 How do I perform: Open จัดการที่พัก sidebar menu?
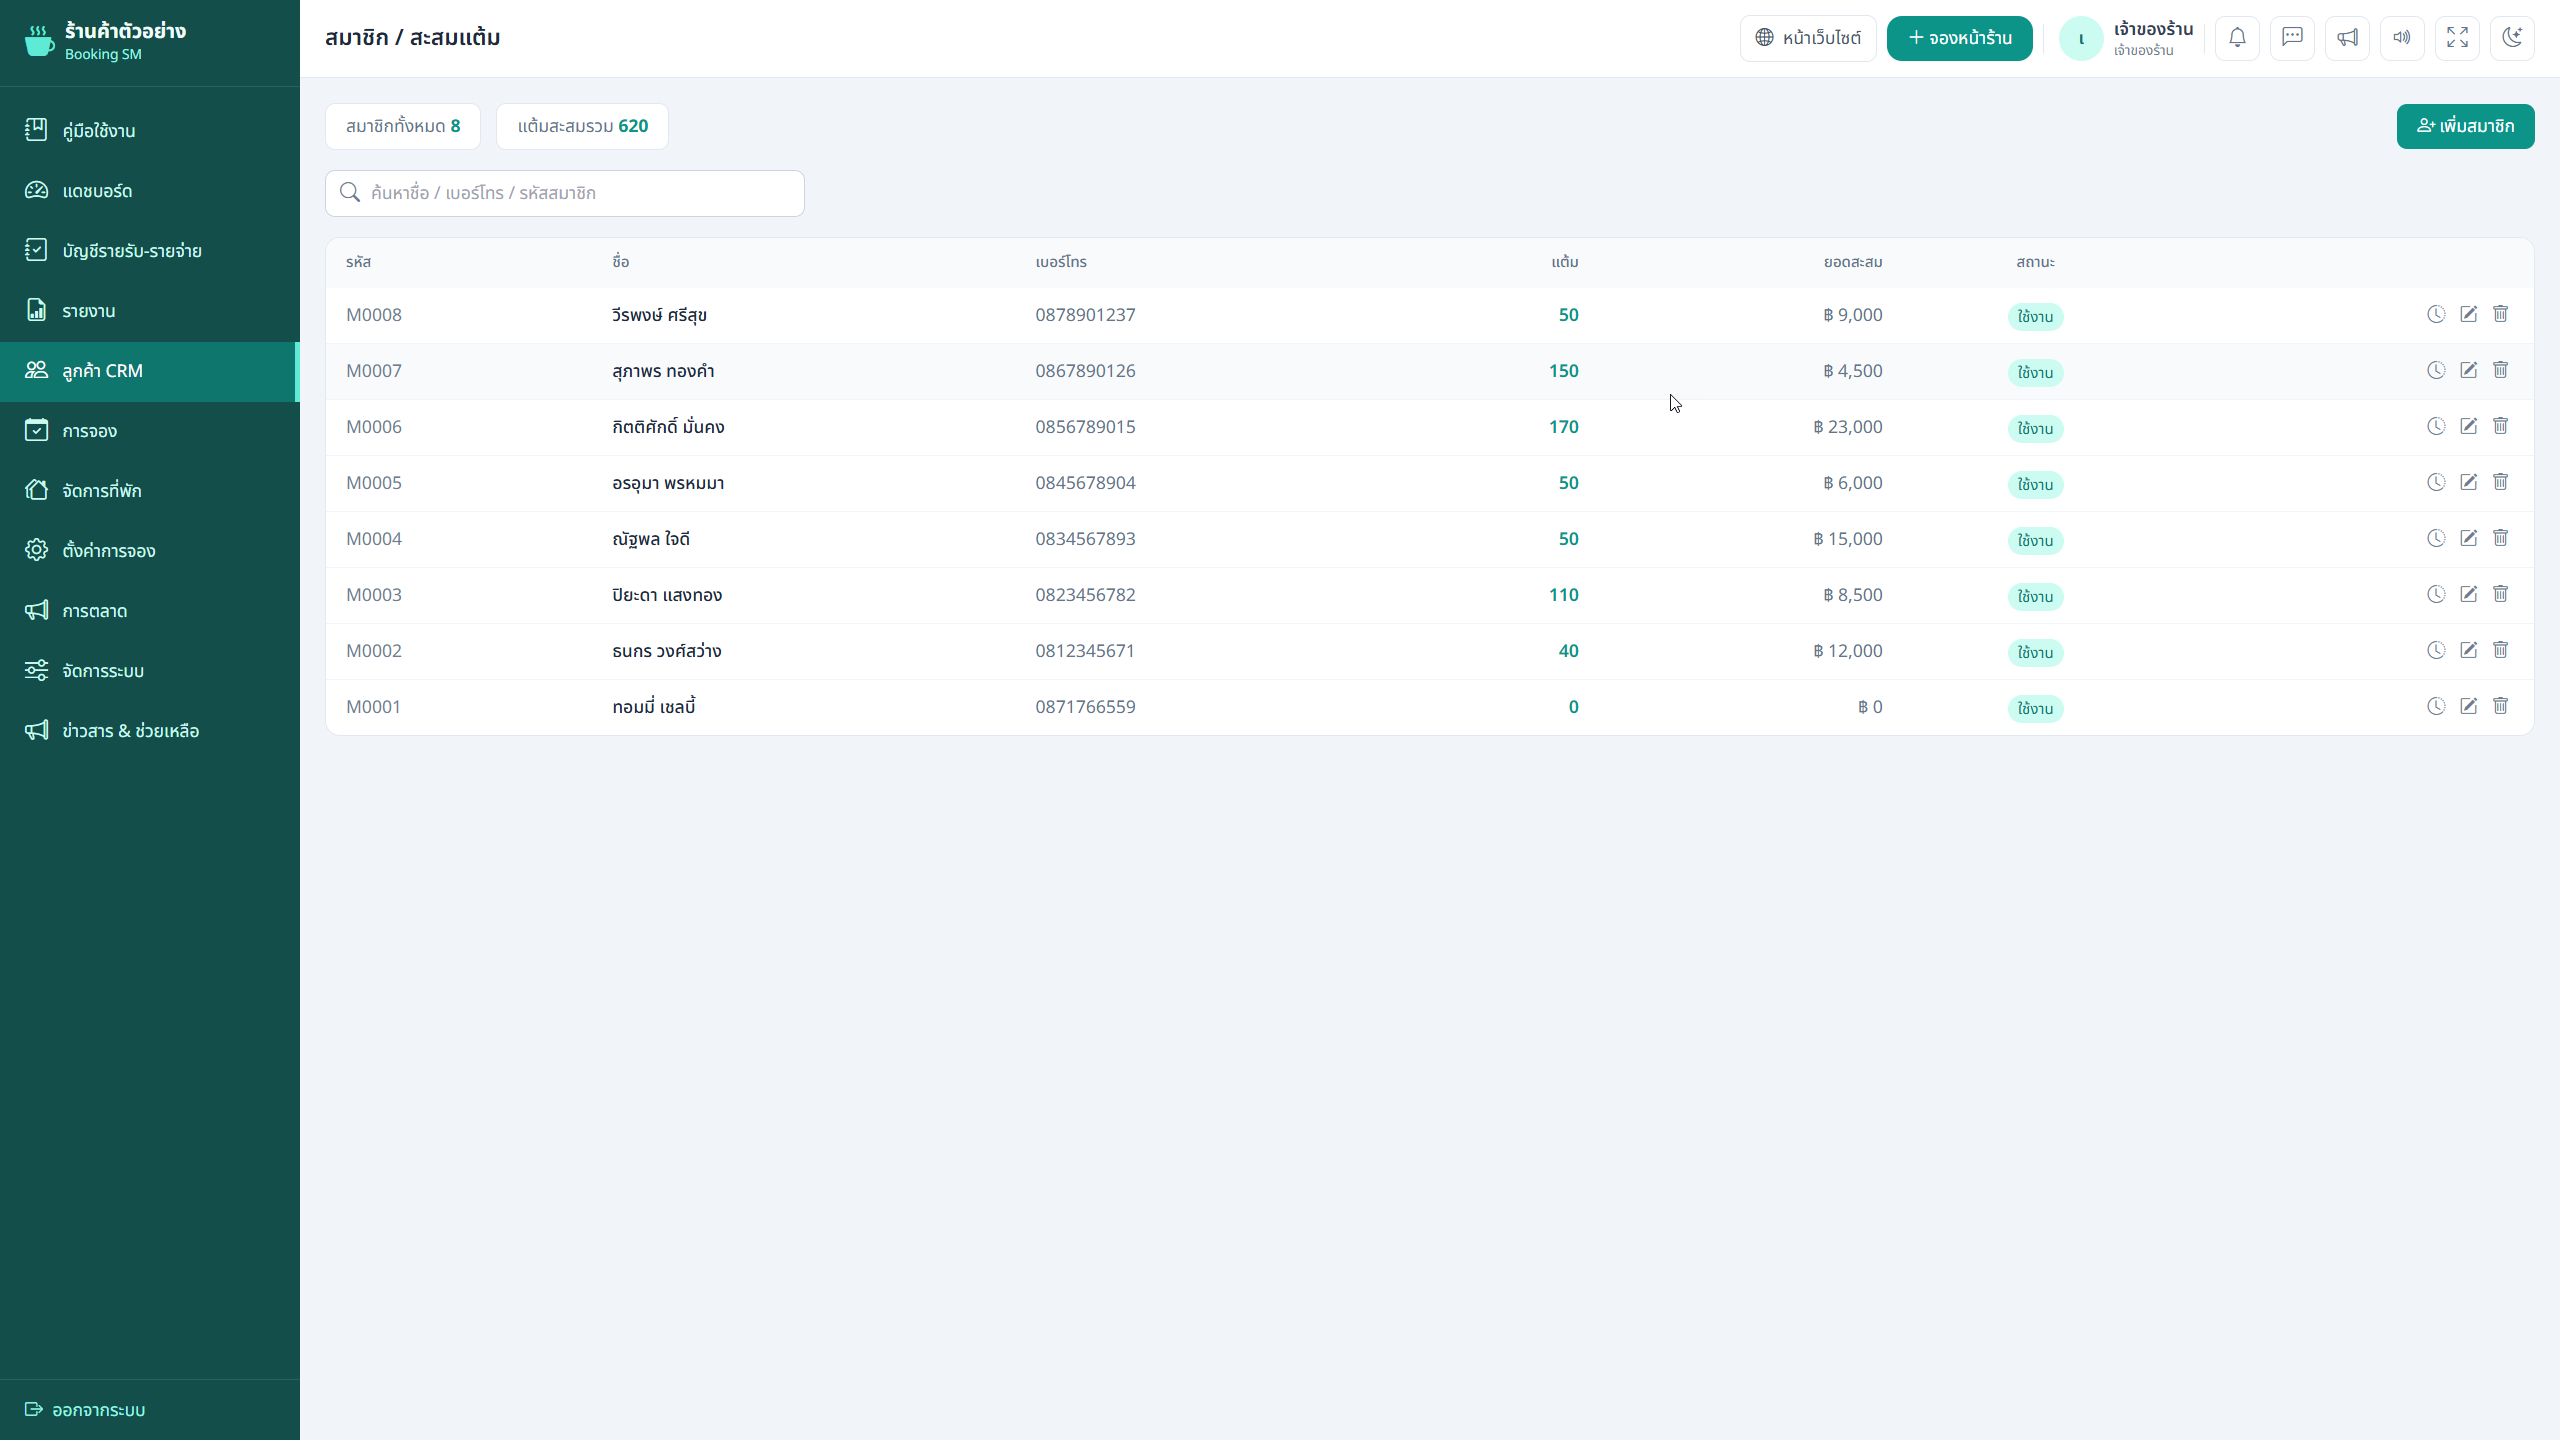150,490
